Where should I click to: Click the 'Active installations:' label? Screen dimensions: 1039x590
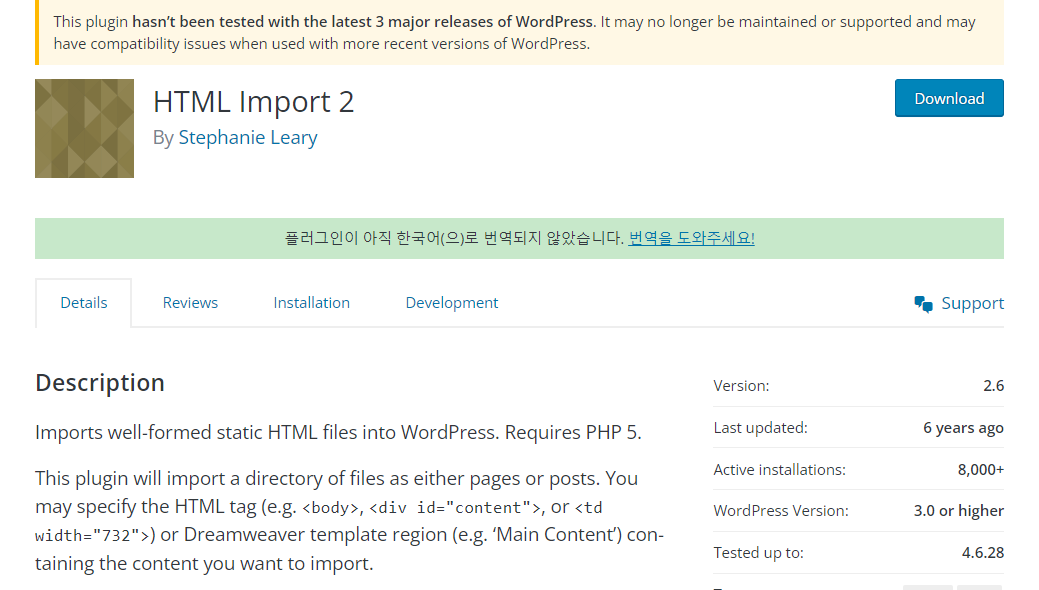pyautogui.click(x=780, y=470)
